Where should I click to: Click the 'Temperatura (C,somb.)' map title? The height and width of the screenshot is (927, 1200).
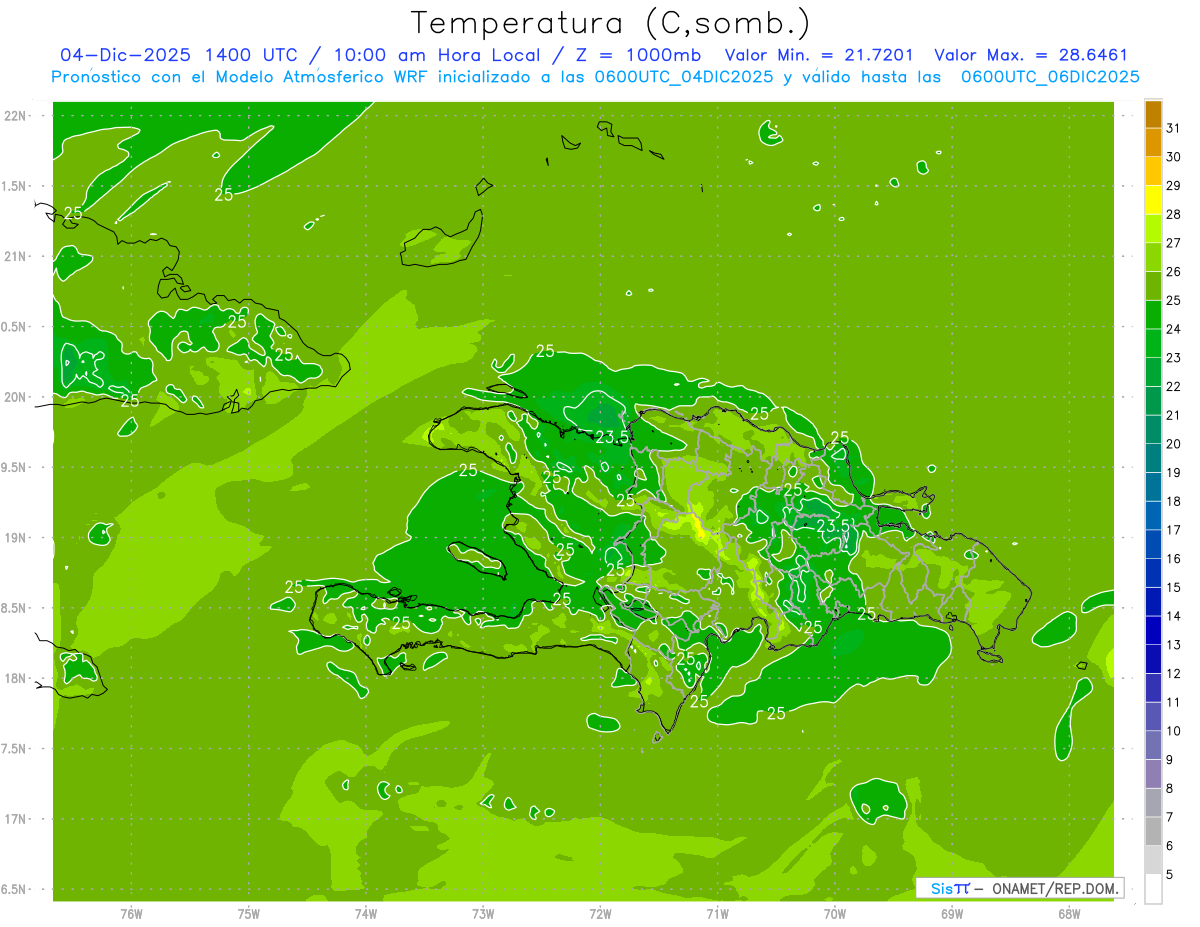610,23
